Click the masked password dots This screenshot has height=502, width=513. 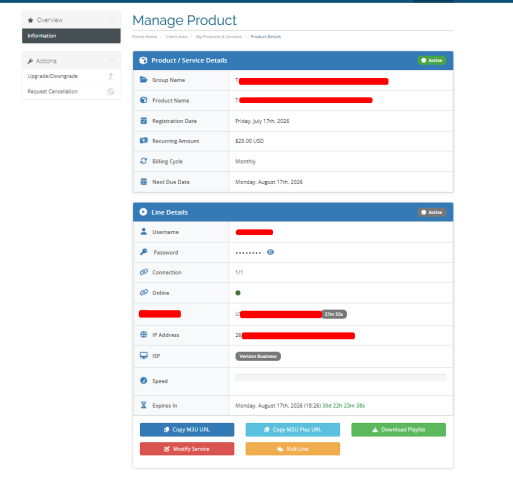coord(248,253)
